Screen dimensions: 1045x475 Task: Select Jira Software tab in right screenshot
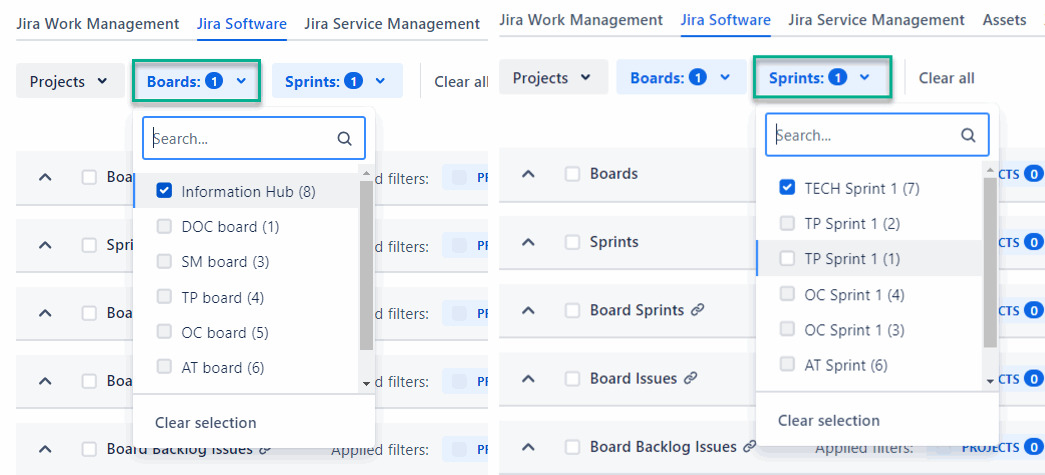tap(726, 20)
